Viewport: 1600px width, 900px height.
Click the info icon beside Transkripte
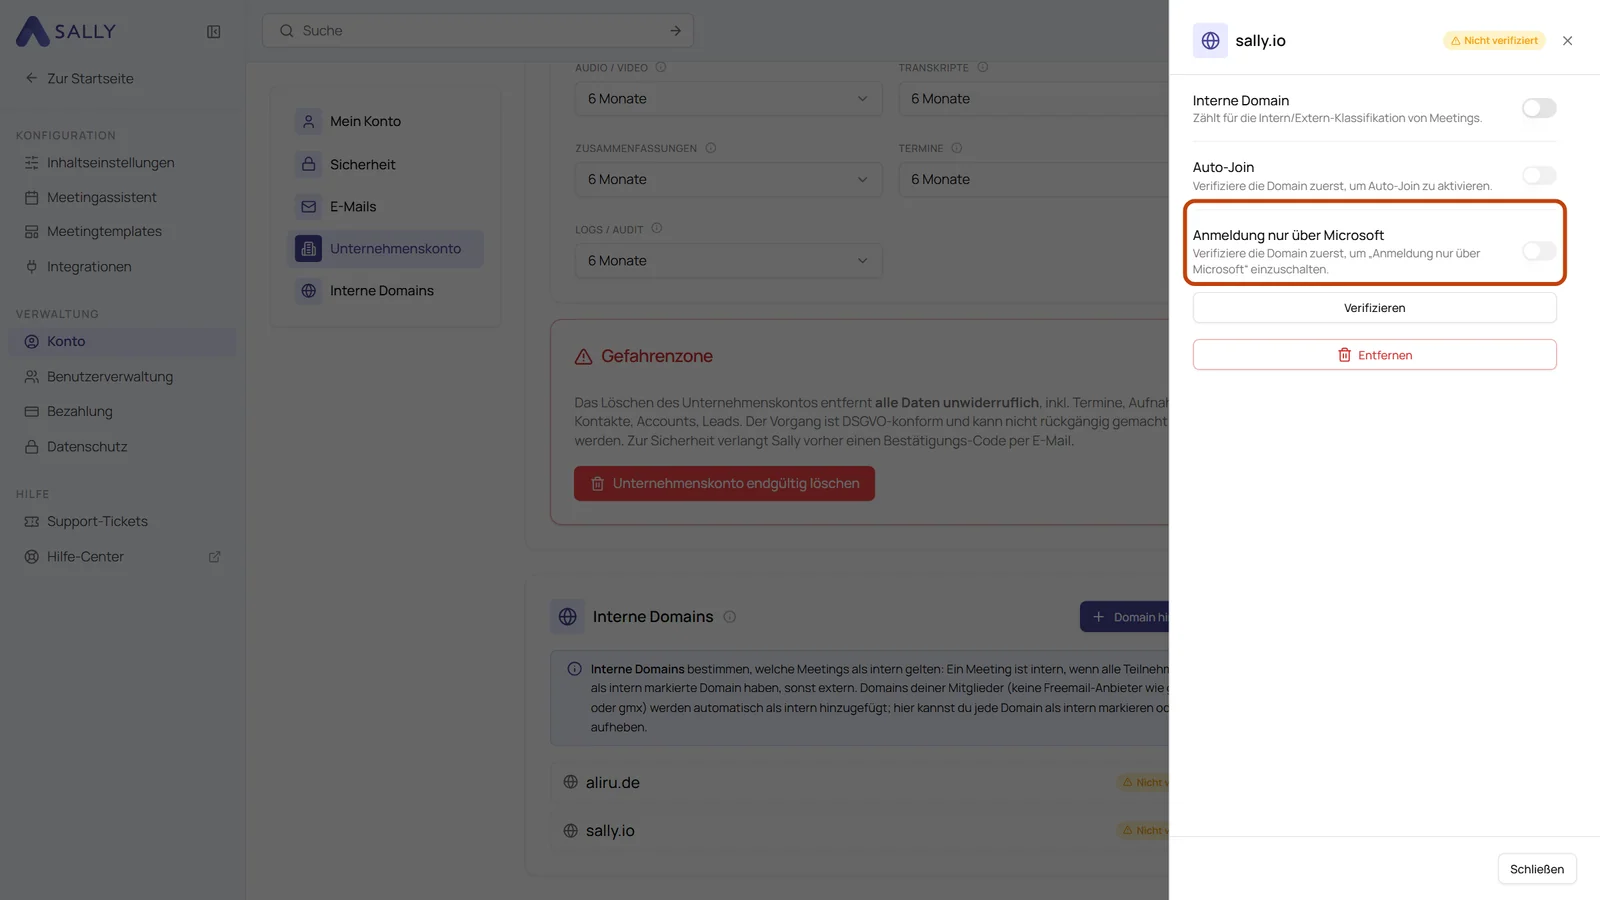(x=982, y=68)
